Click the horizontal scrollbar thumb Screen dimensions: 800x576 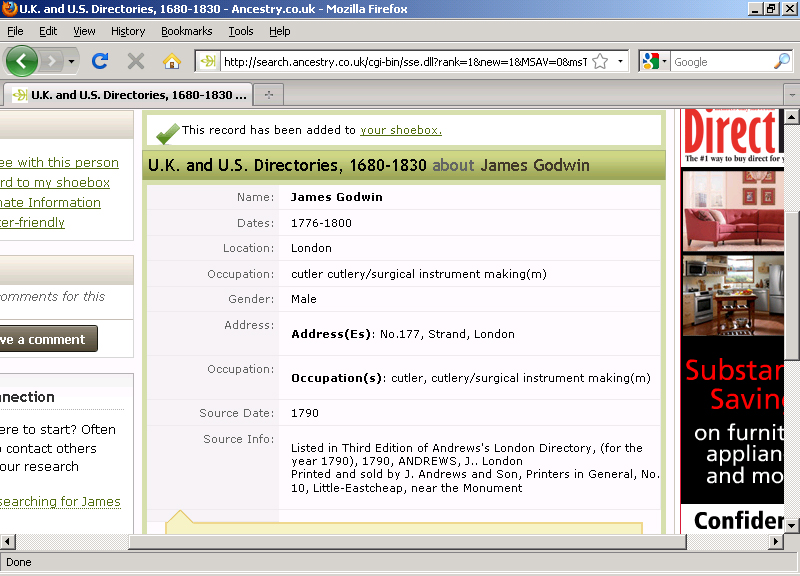pyautogui.click(x=407, y=541)
